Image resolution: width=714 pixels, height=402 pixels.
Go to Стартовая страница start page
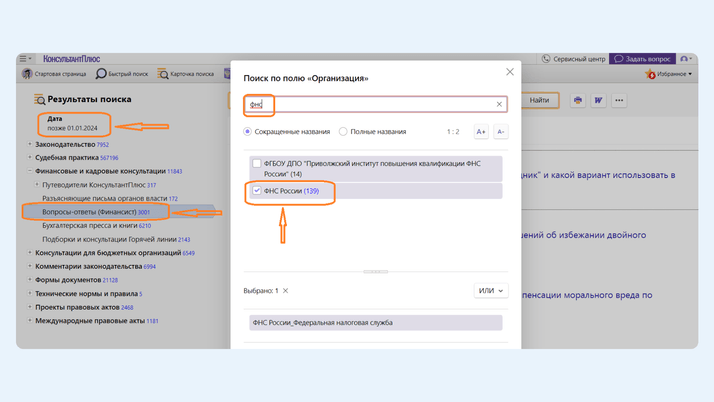[x=54, y=74]
